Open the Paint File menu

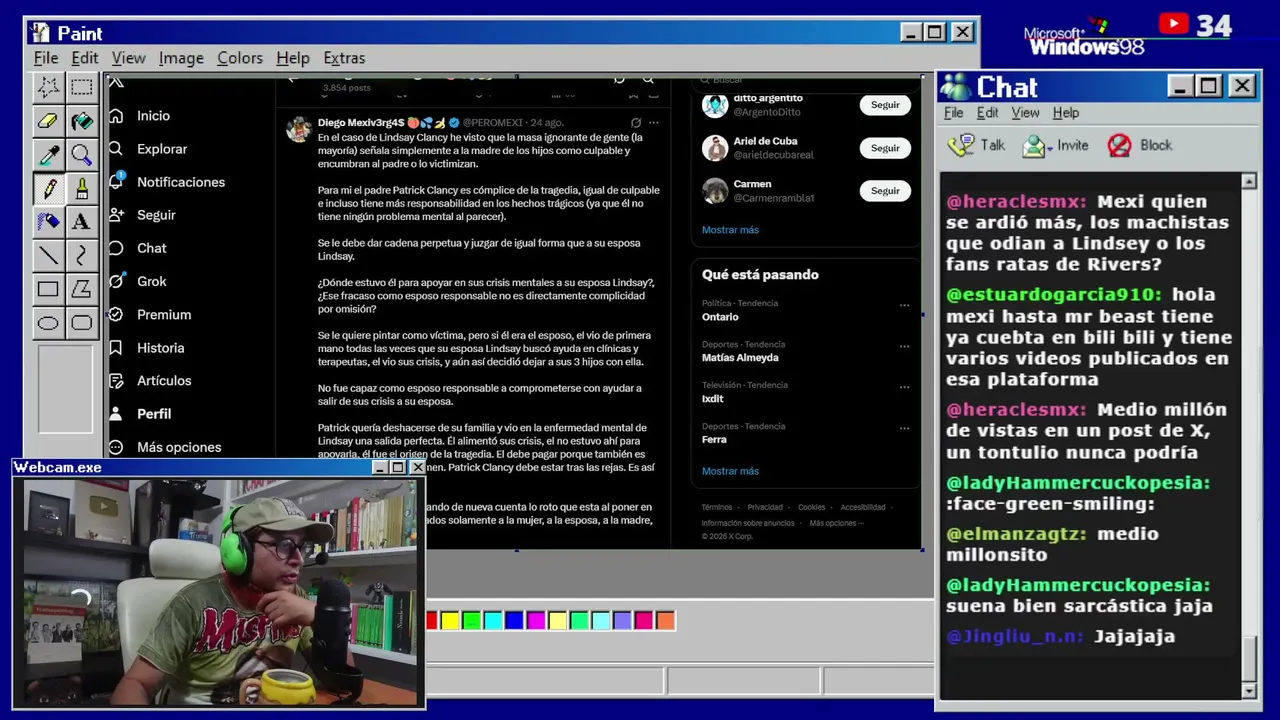tap(46, 58)
